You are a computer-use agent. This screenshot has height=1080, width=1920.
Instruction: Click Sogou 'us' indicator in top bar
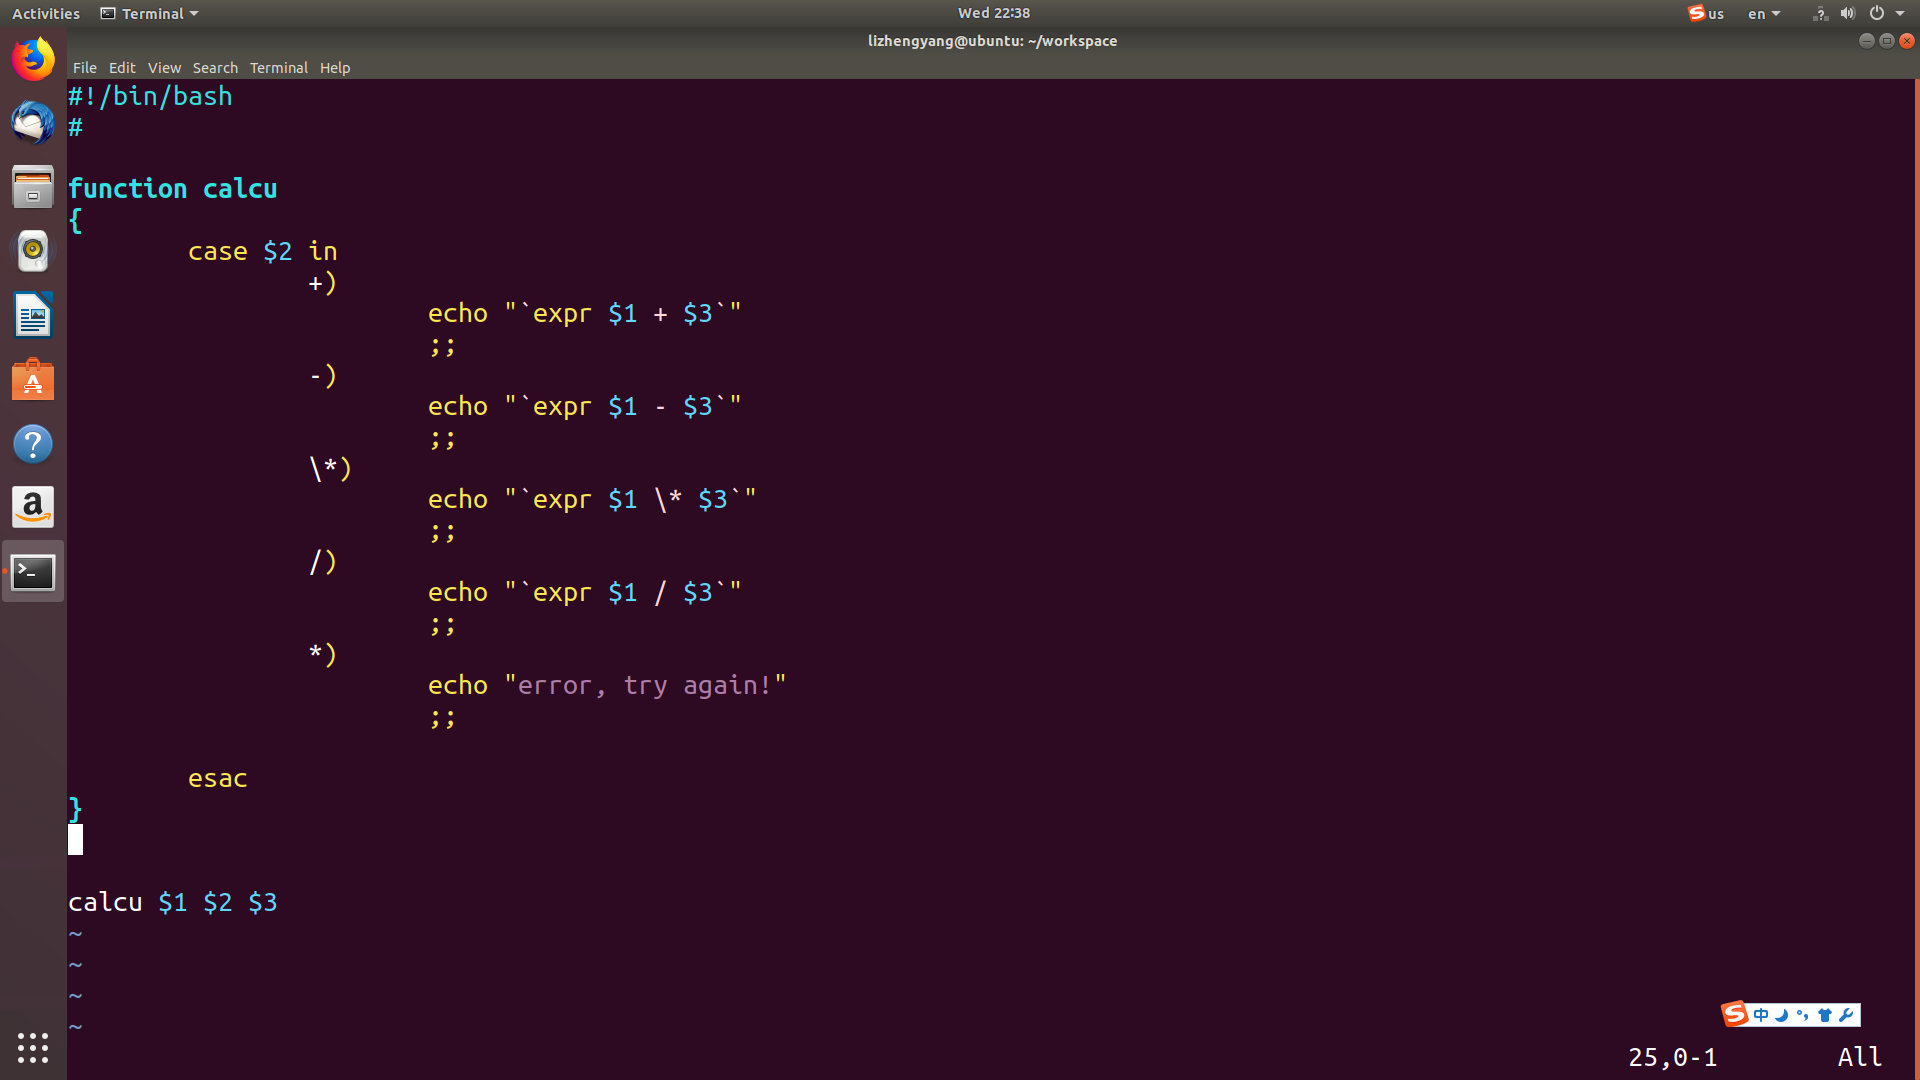tap(1706, 13)
